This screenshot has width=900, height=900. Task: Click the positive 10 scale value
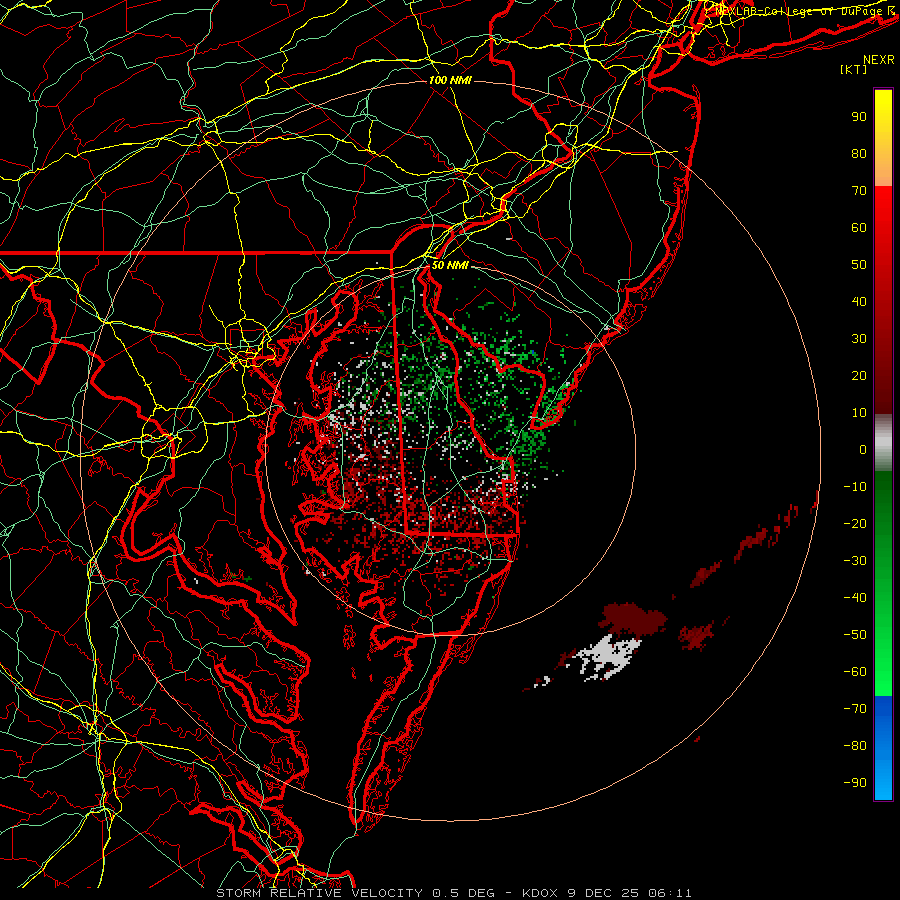(859, 413)
